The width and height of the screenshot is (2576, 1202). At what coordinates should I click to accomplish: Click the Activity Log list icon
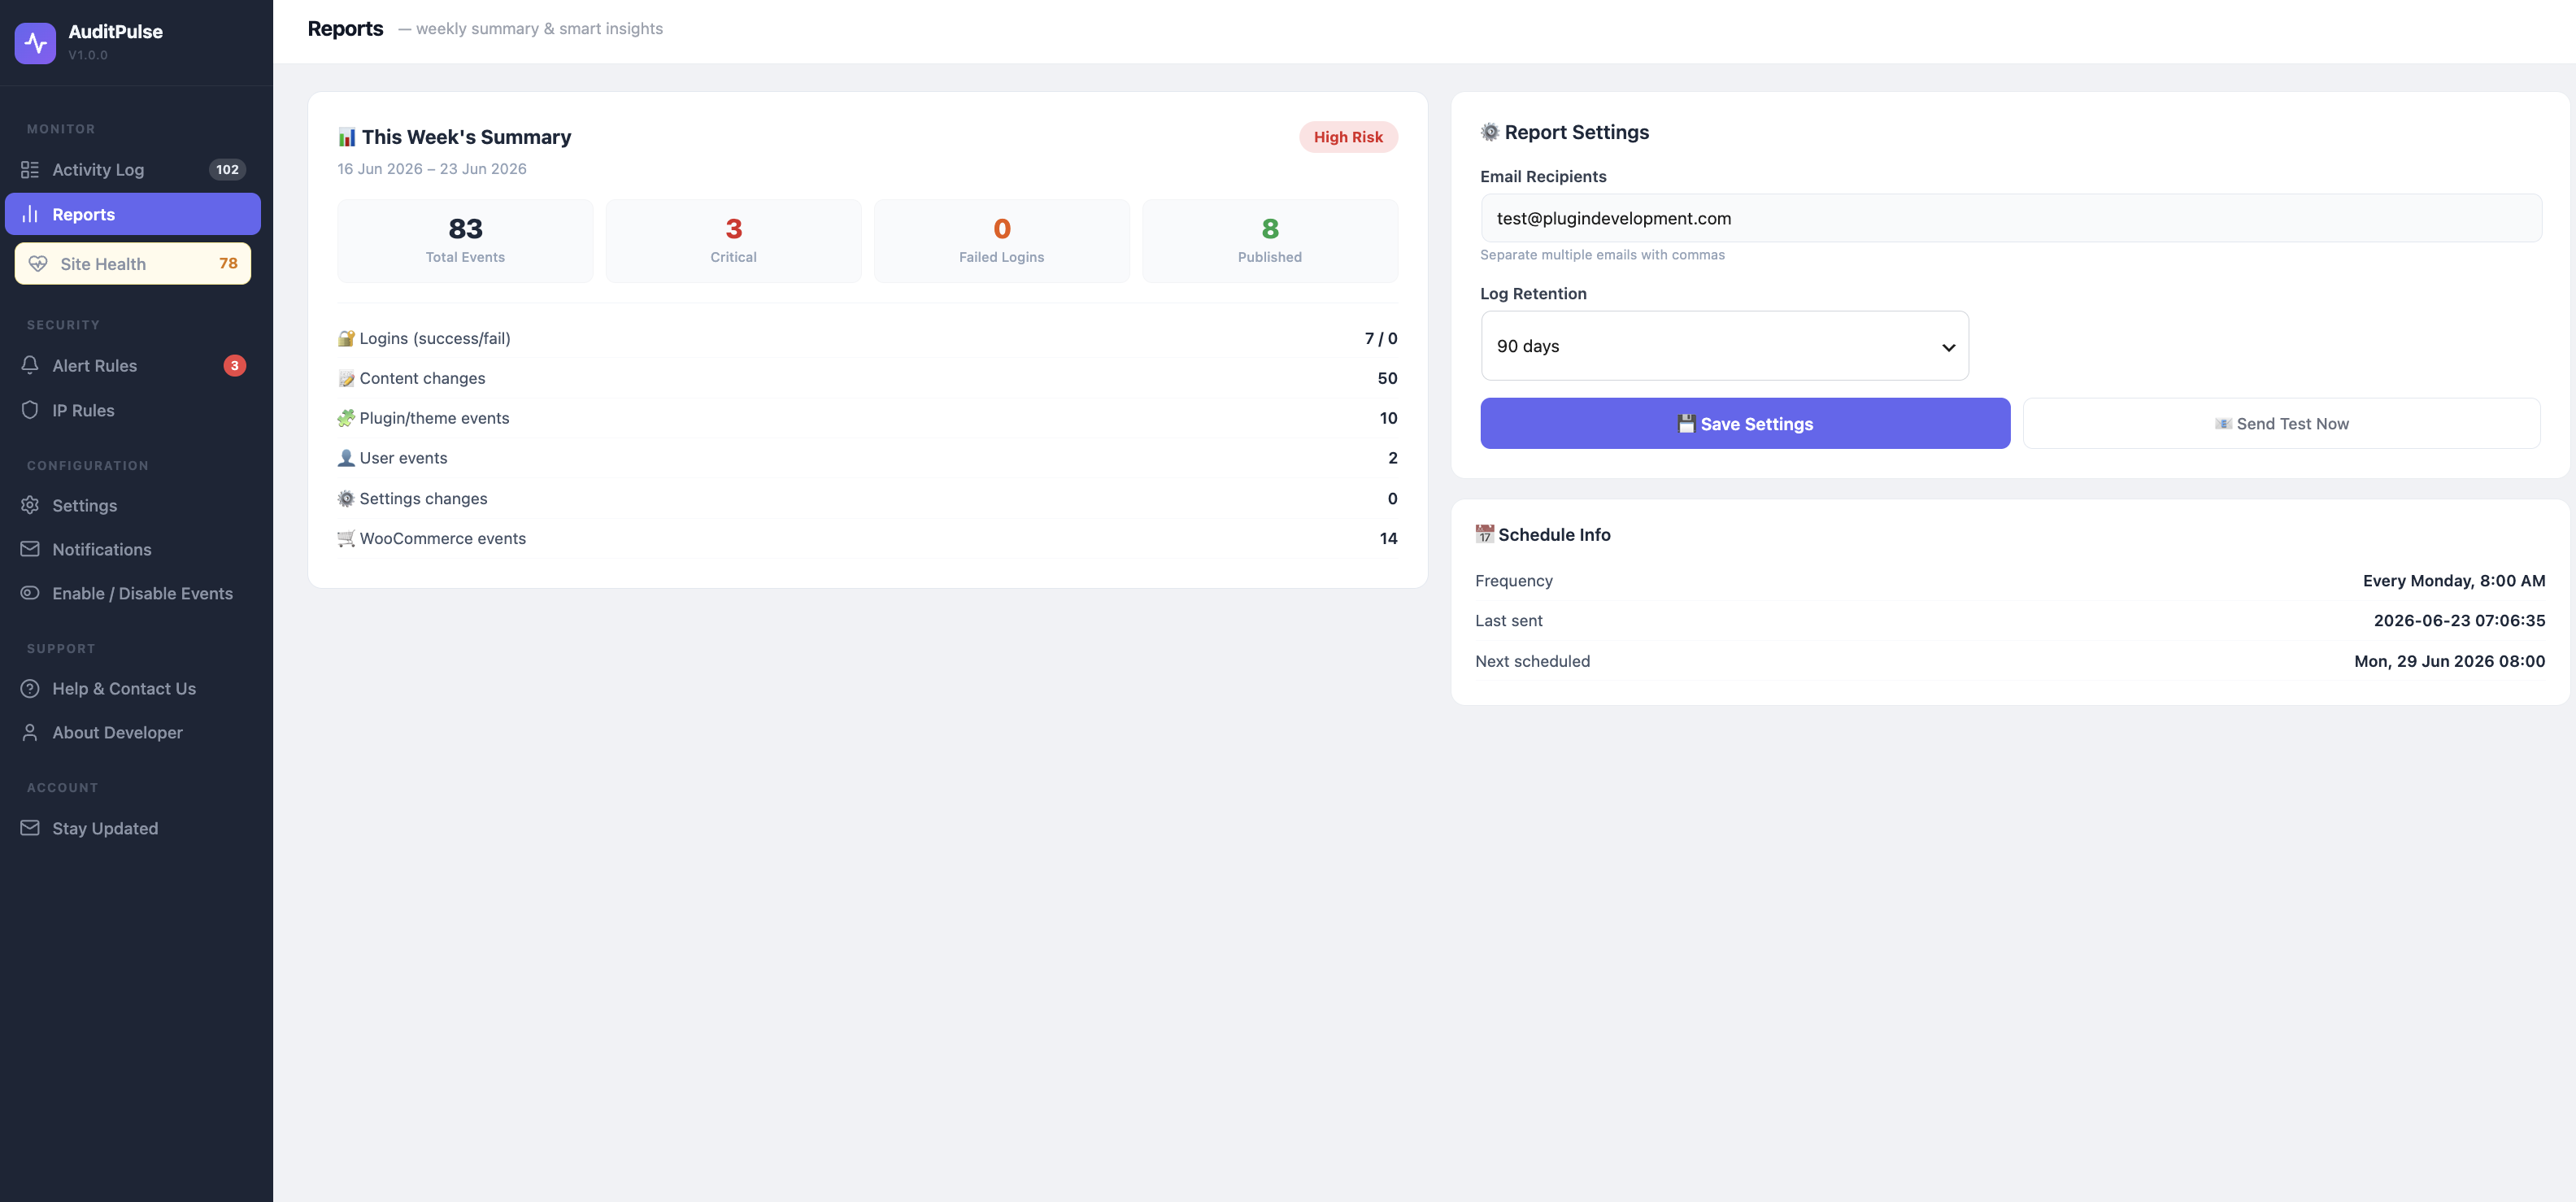click(30, 170)
